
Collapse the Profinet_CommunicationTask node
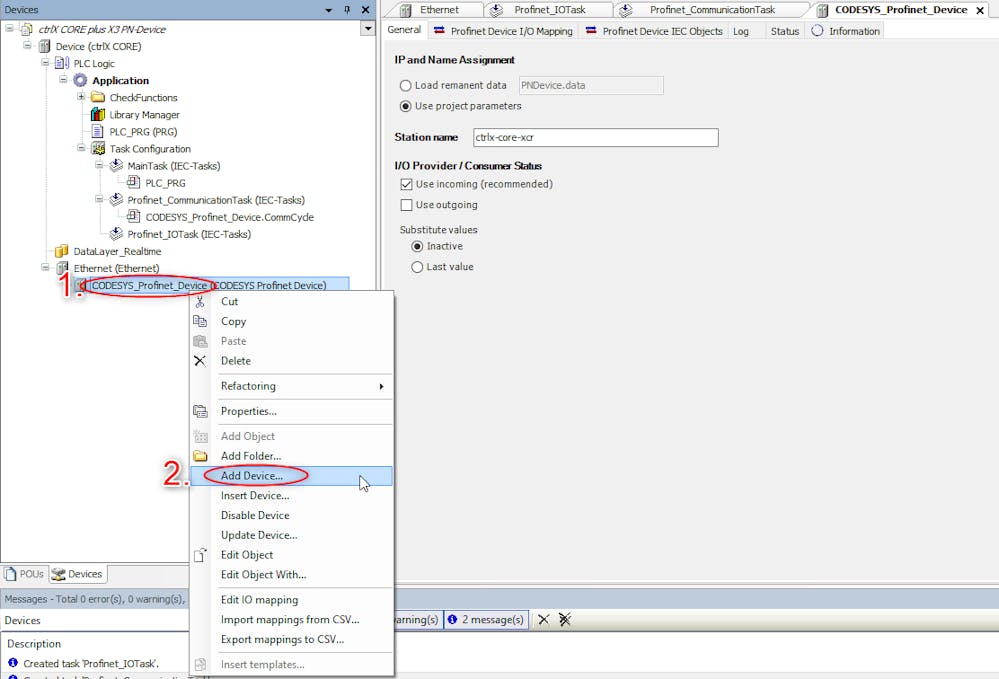(99, 199)
